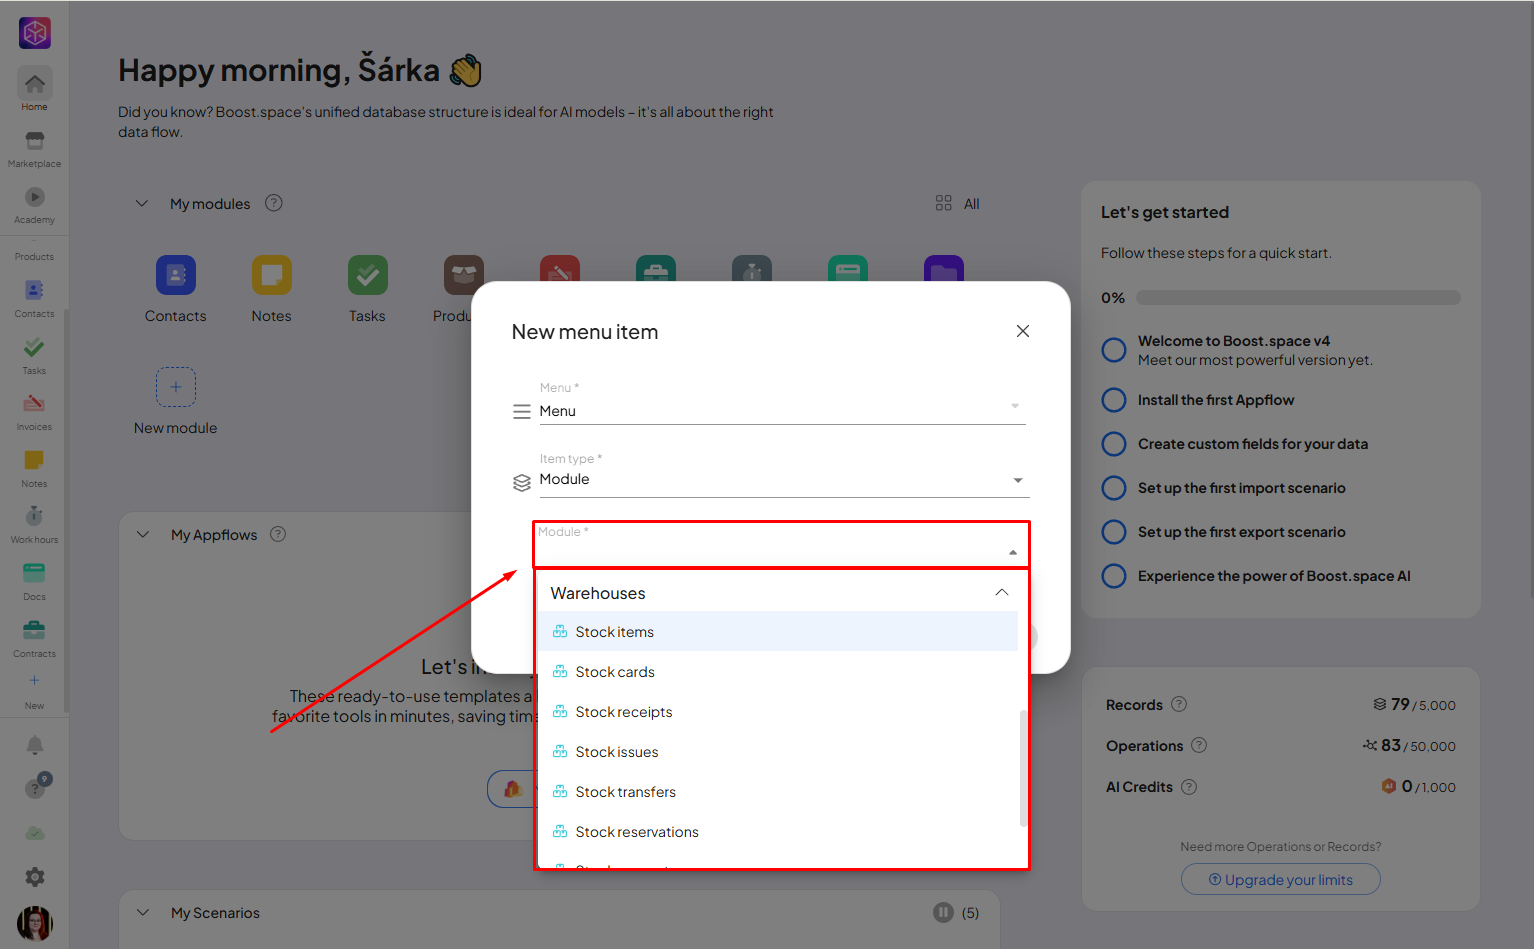Click the New module plus tile
1534x949 pixels.
(x=176, y=387)
